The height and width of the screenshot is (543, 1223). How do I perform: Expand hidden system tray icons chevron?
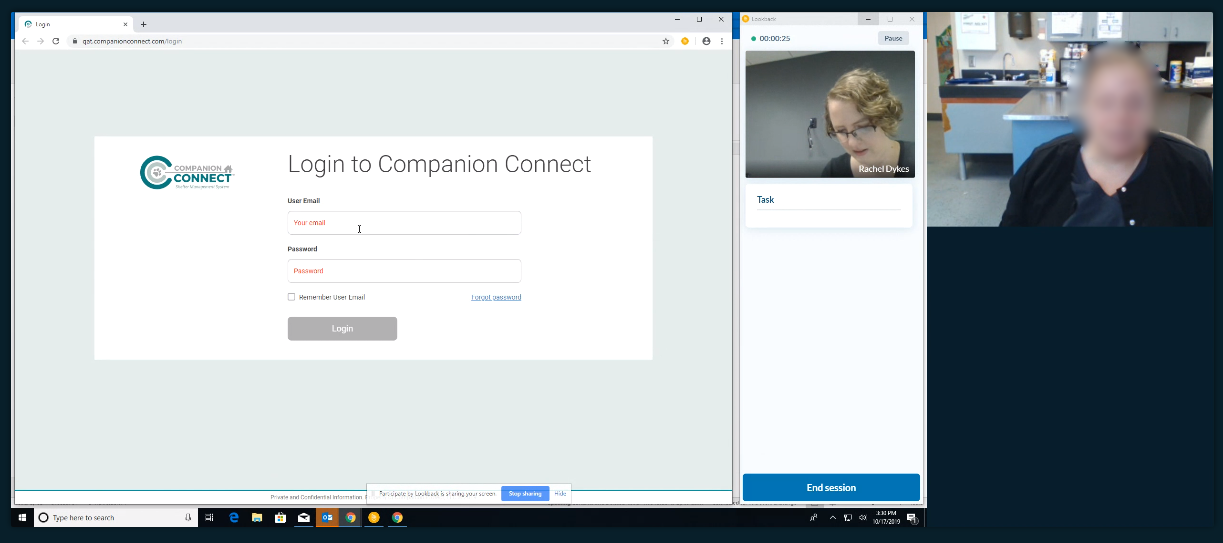(x=832, y=518)
